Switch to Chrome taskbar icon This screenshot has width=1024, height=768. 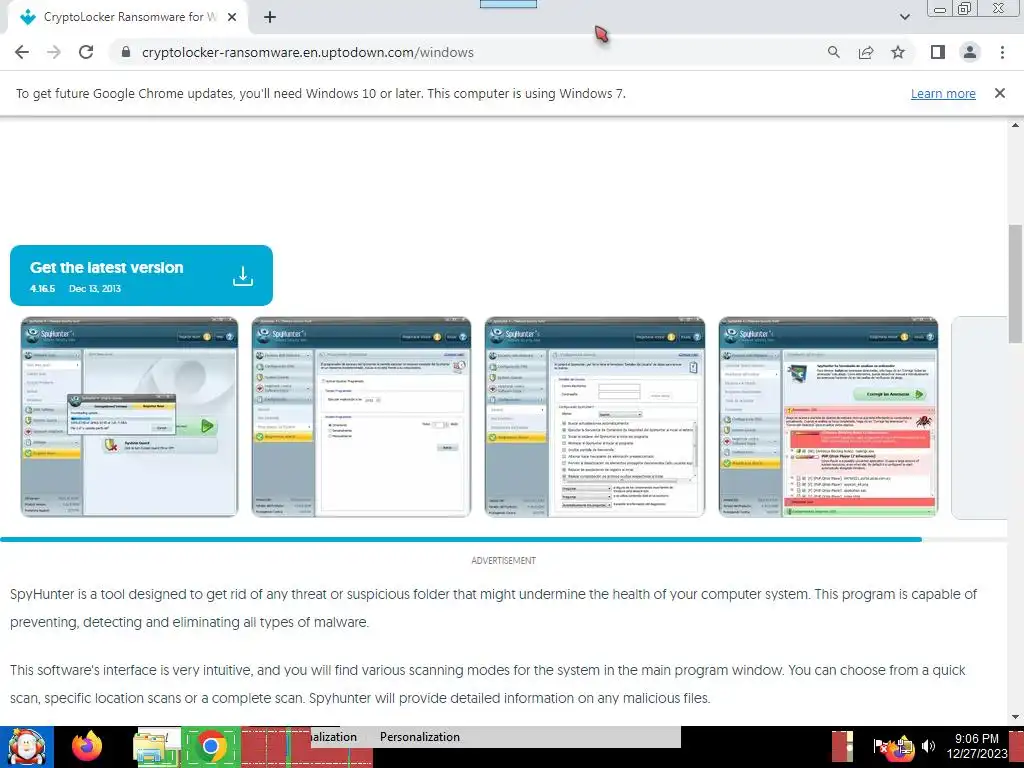pyautogui.click(x=211, y=746)
